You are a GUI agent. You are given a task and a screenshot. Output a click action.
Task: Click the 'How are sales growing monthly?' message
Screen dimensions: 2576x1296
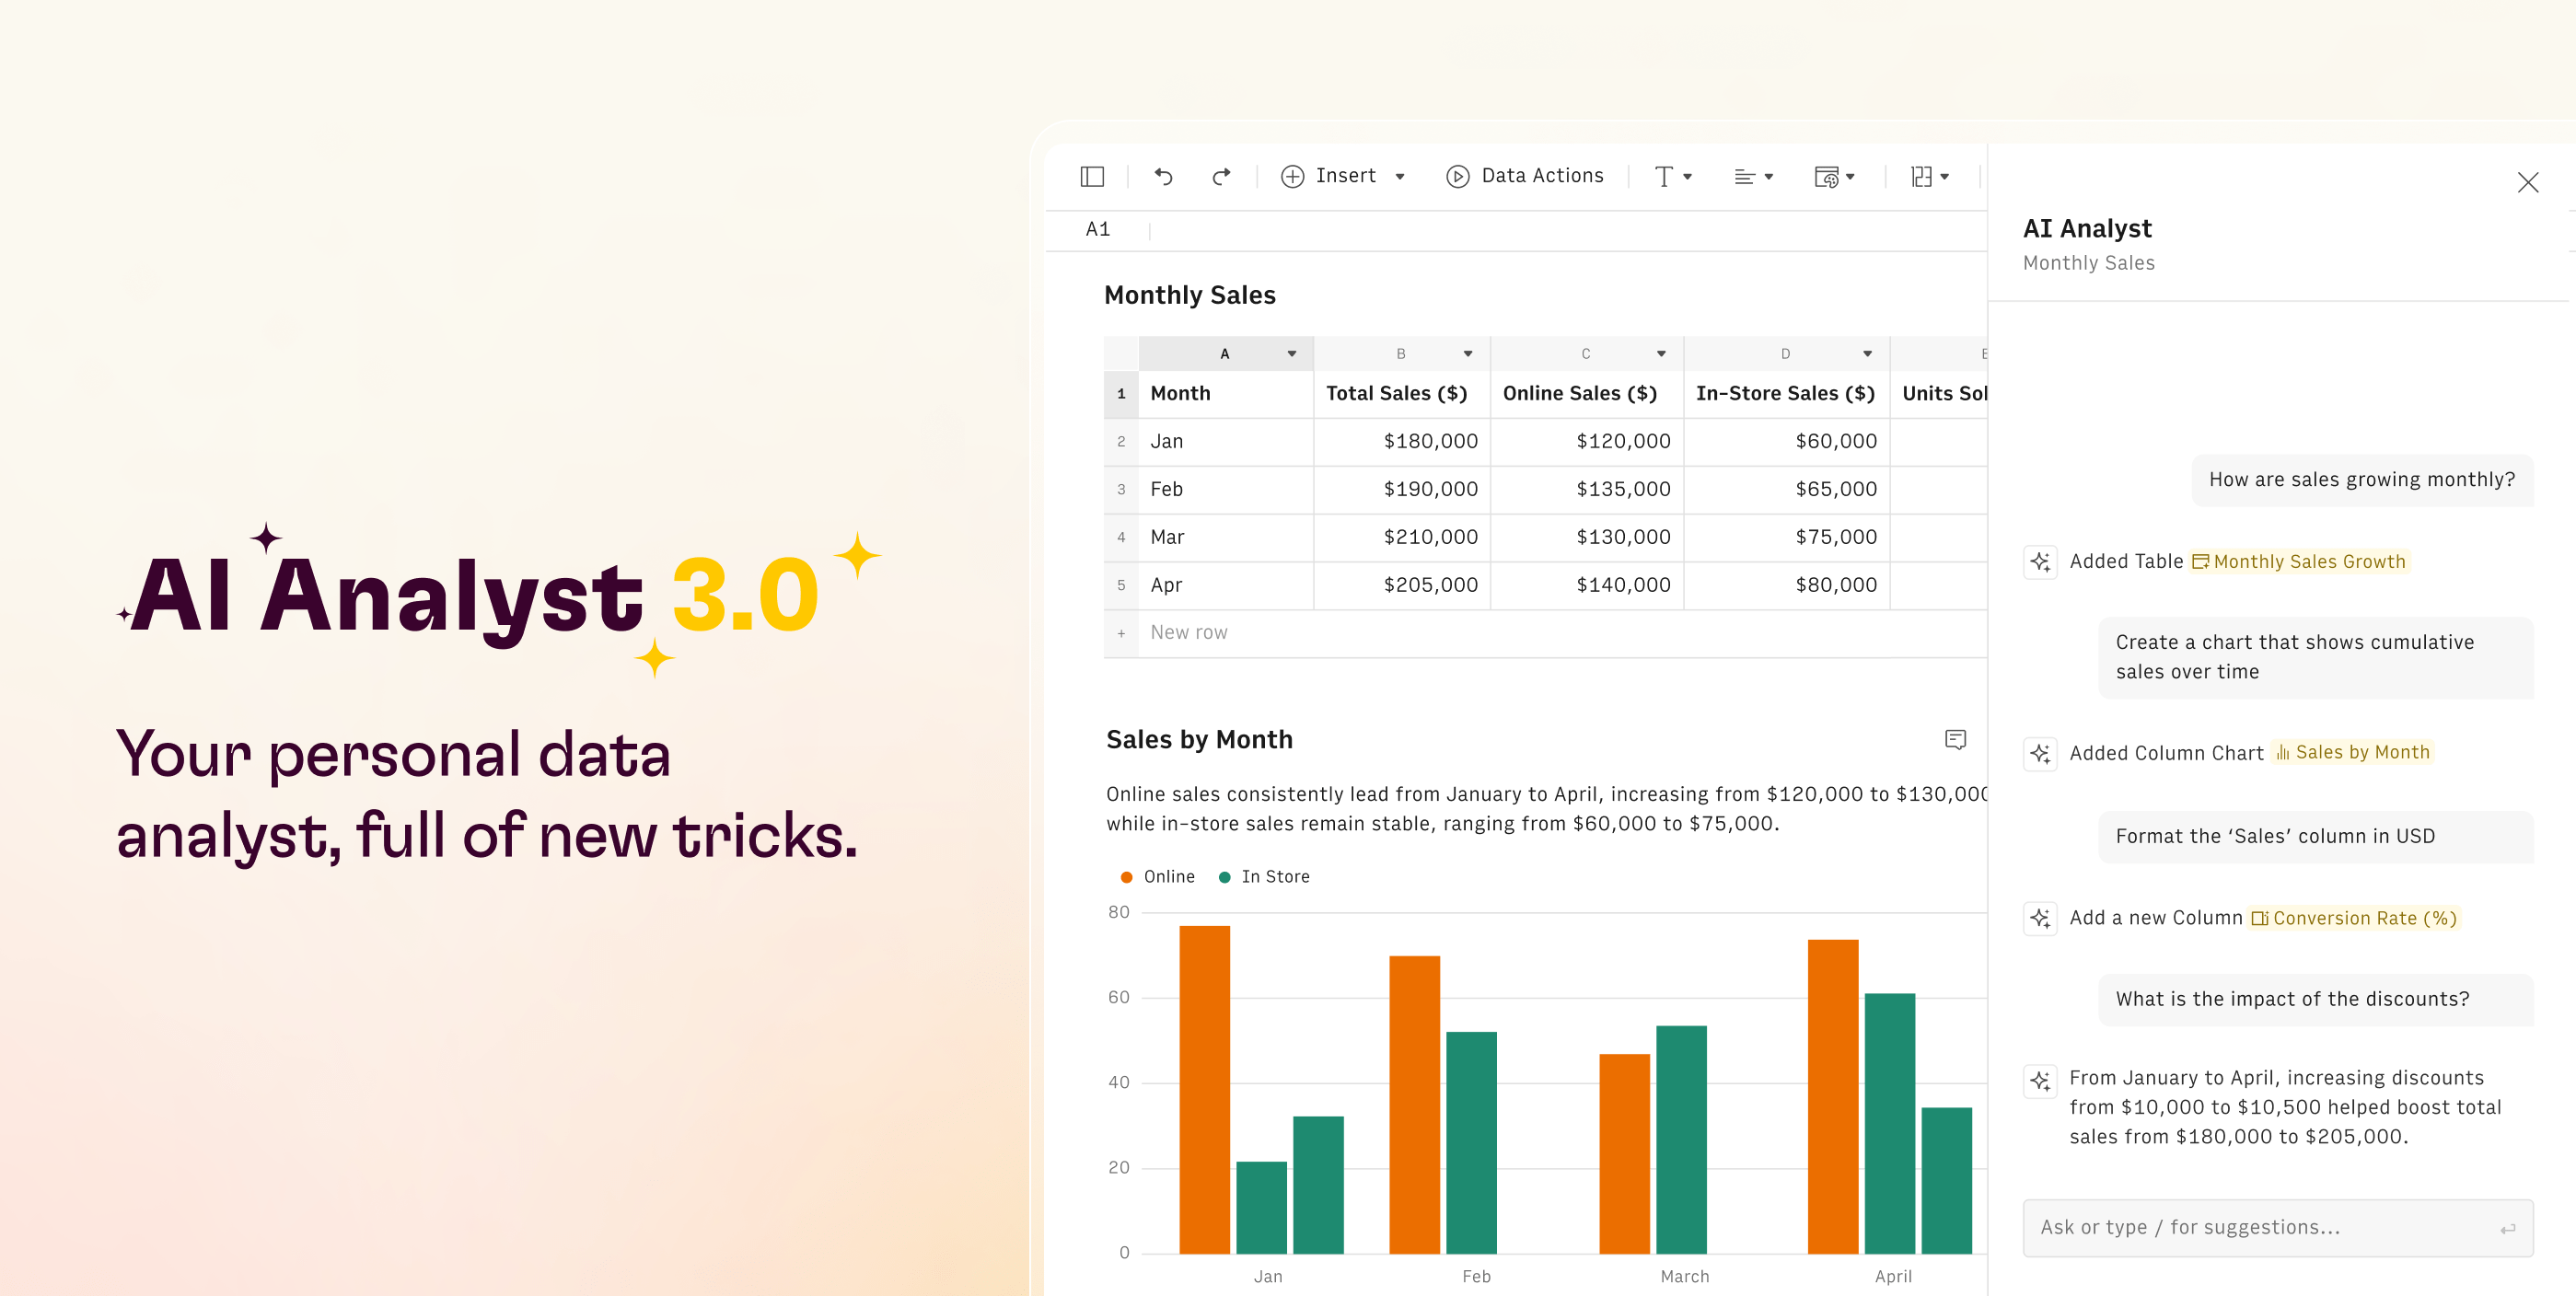pos(2362,480)
